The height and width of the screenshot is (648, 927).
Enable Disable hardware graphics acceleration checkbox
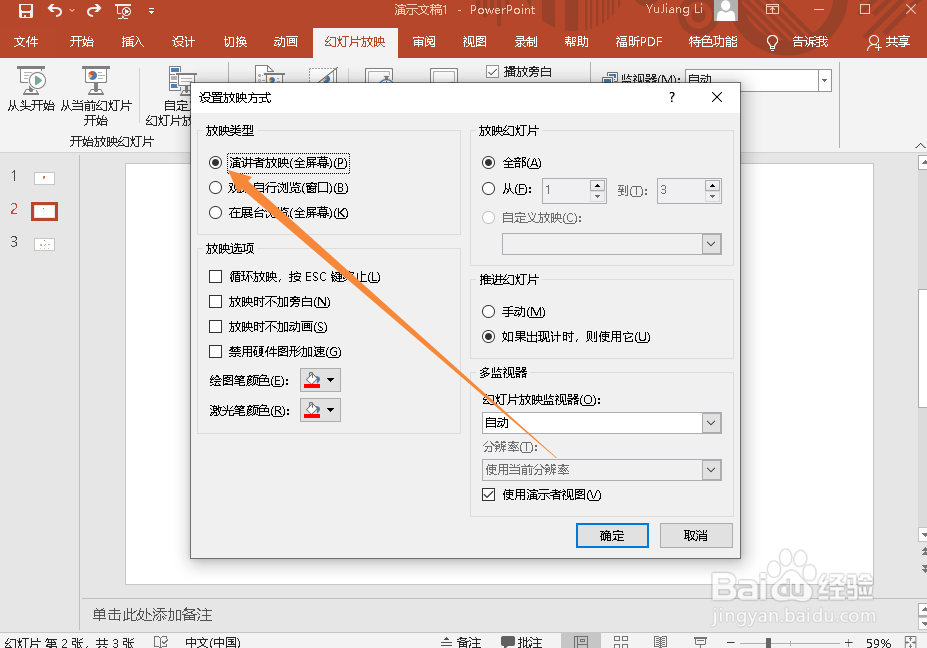click(215, 352)
